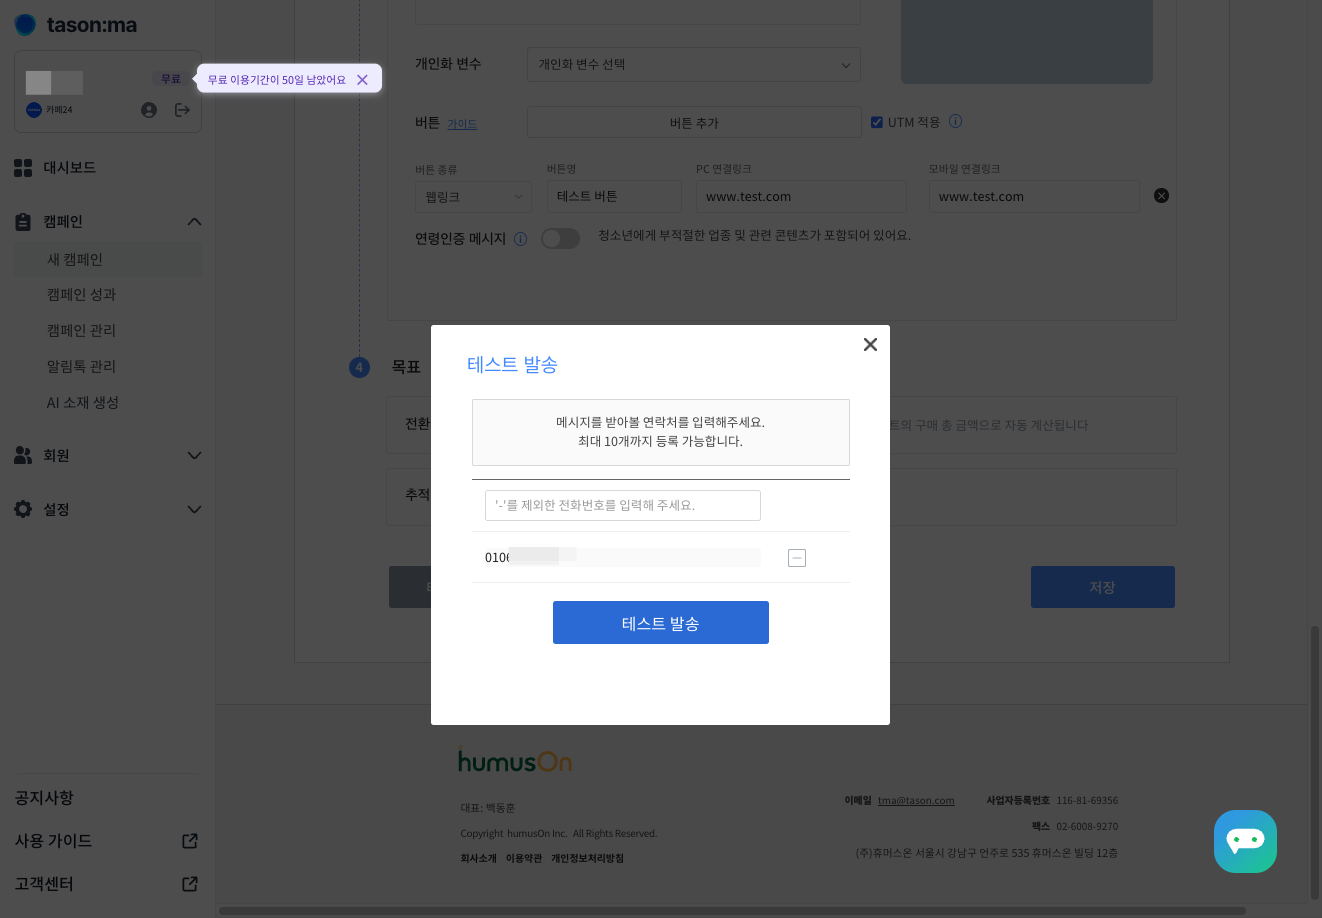Expand the 회원 menu section
The height and width of the screenshot is (918, 1322).
(x=194, y=456)
